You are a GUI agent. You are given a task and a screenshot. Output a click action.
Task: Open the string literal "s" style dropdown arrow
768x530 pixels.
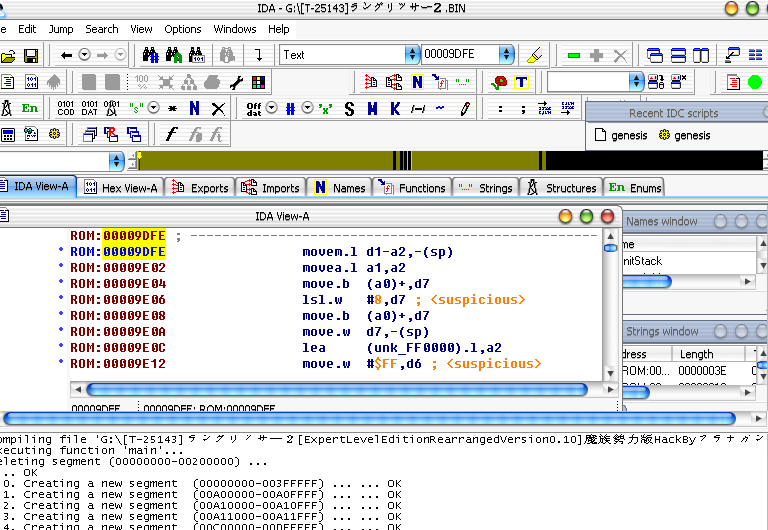[153, 107]
